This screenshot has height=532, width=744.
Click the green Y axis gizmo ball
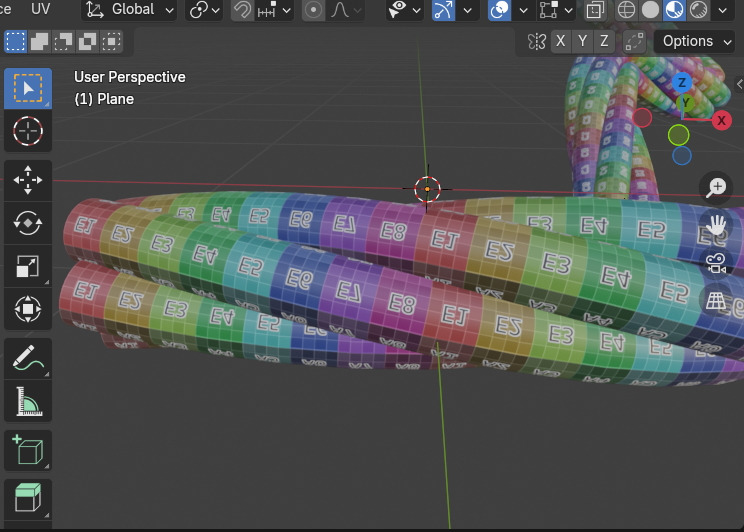coord(685,103)
